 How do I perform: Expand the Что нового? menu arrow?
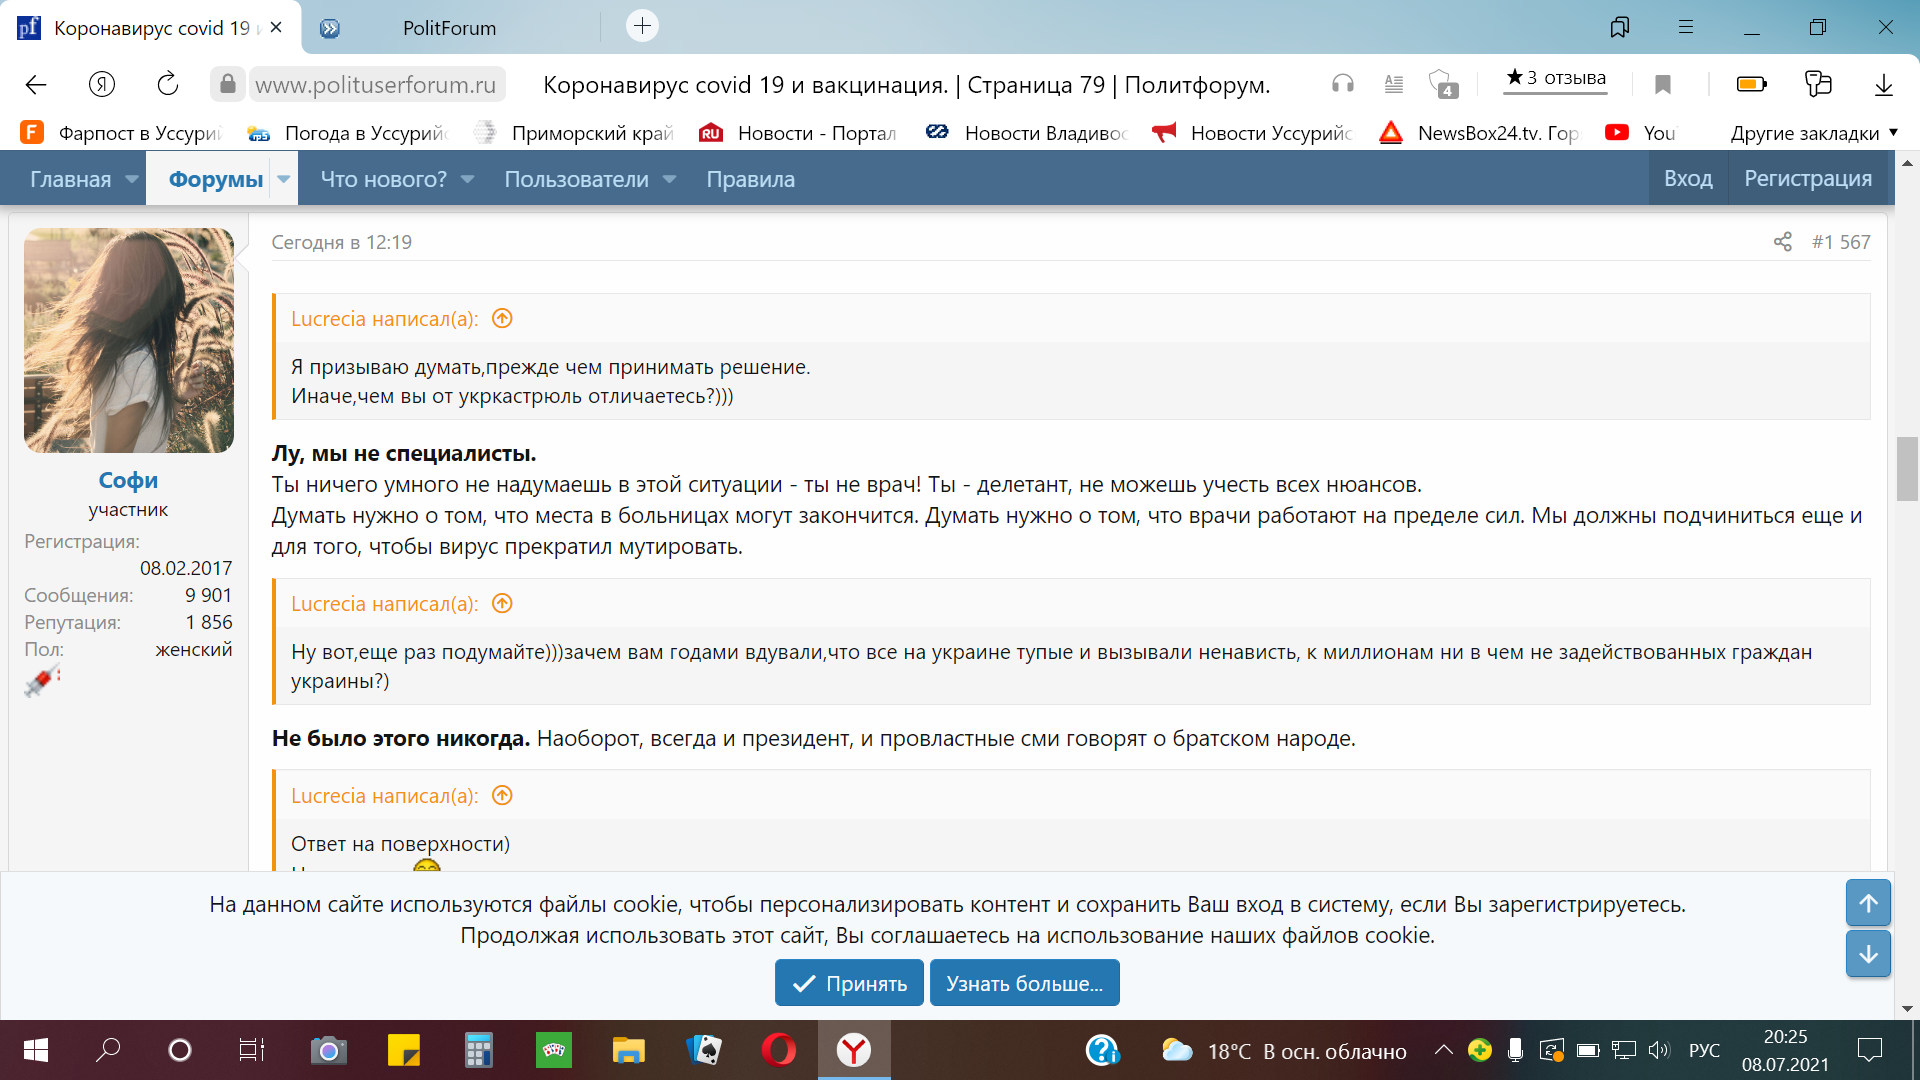click(x=467, y=179)
